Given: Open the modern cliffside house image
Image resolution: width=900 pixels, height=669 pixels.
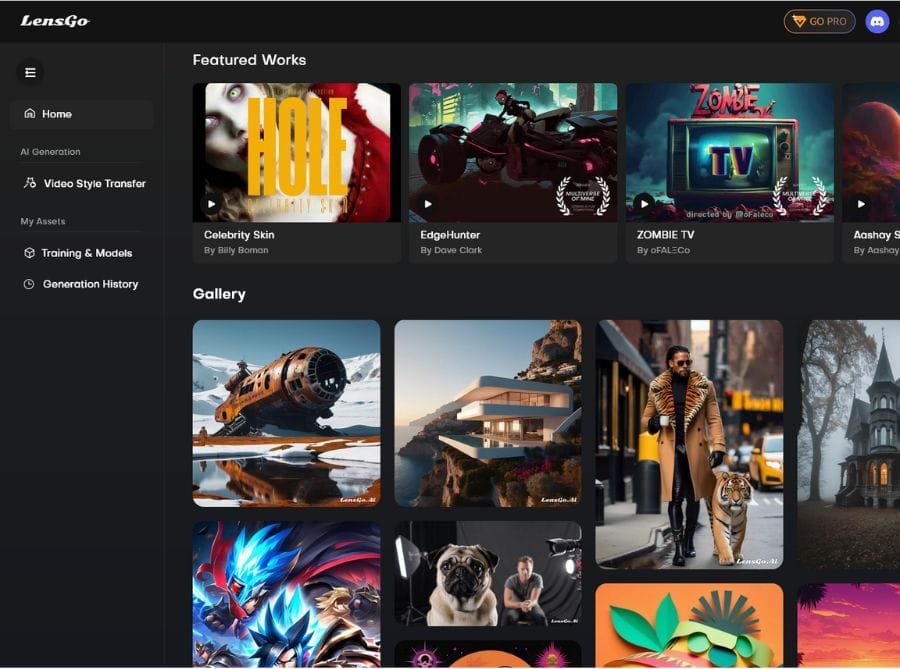Looking at the screenshot, I should tap(487, 413).
